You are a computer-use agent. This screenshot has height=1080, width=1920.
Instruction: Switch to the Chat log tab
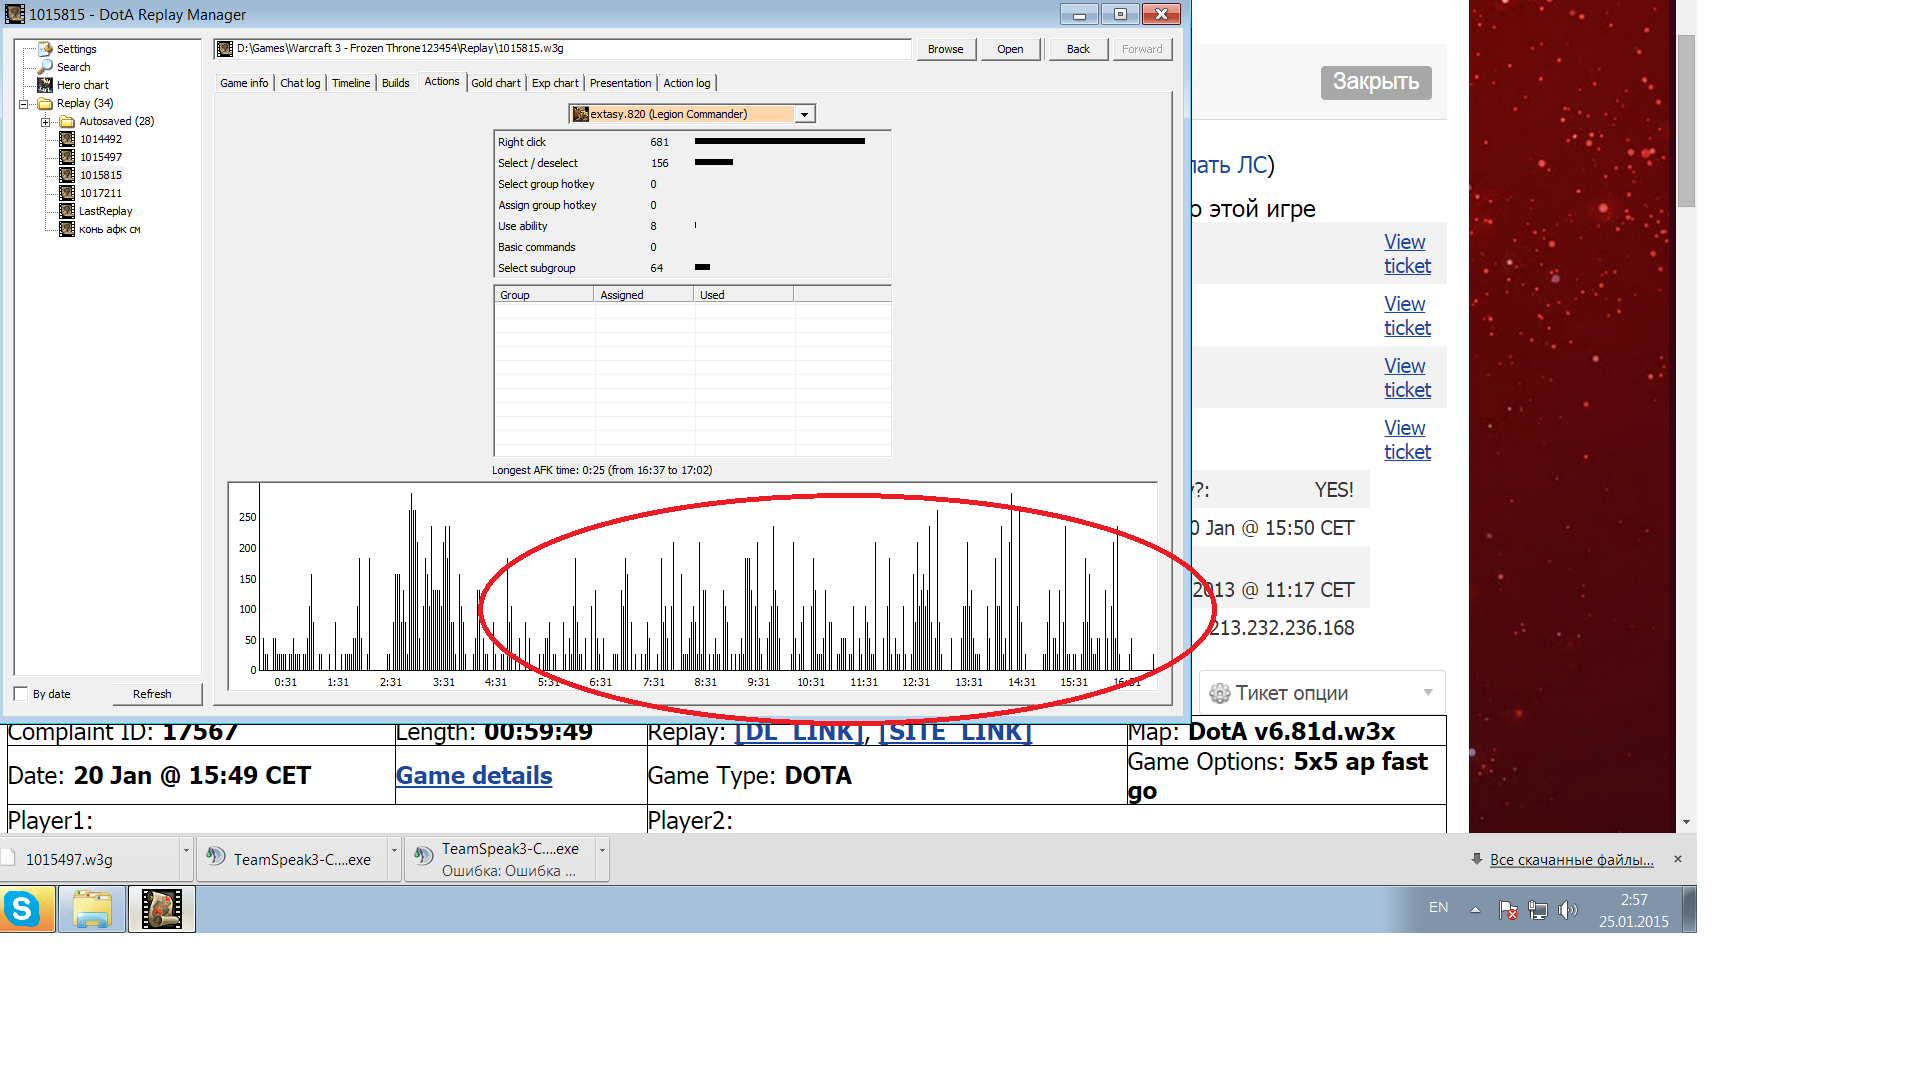point(300,83)
